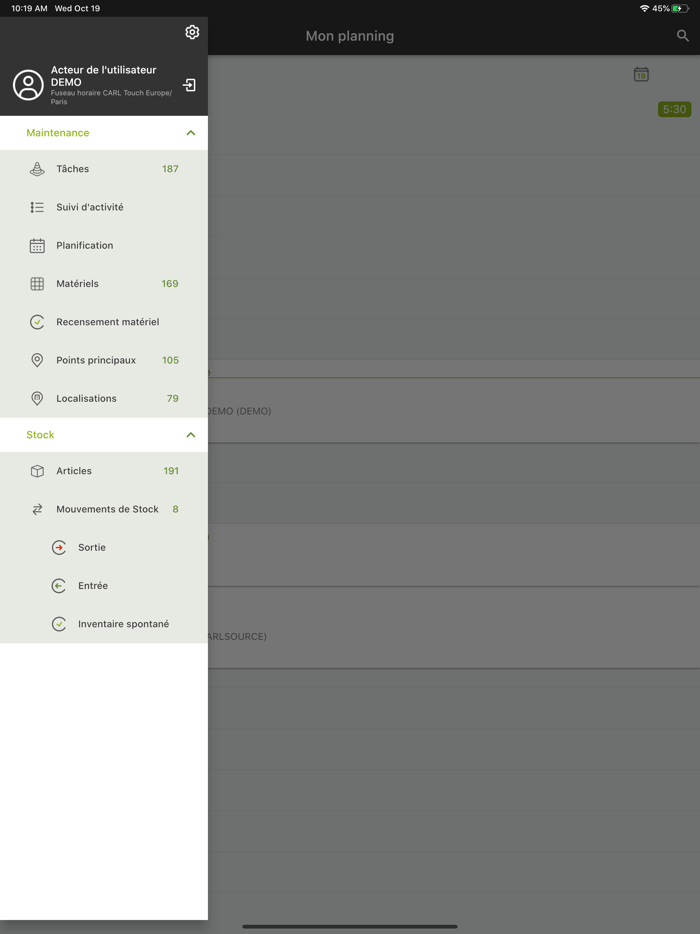
Task: Open settings via the gear icon
Action: click(192, 32)
